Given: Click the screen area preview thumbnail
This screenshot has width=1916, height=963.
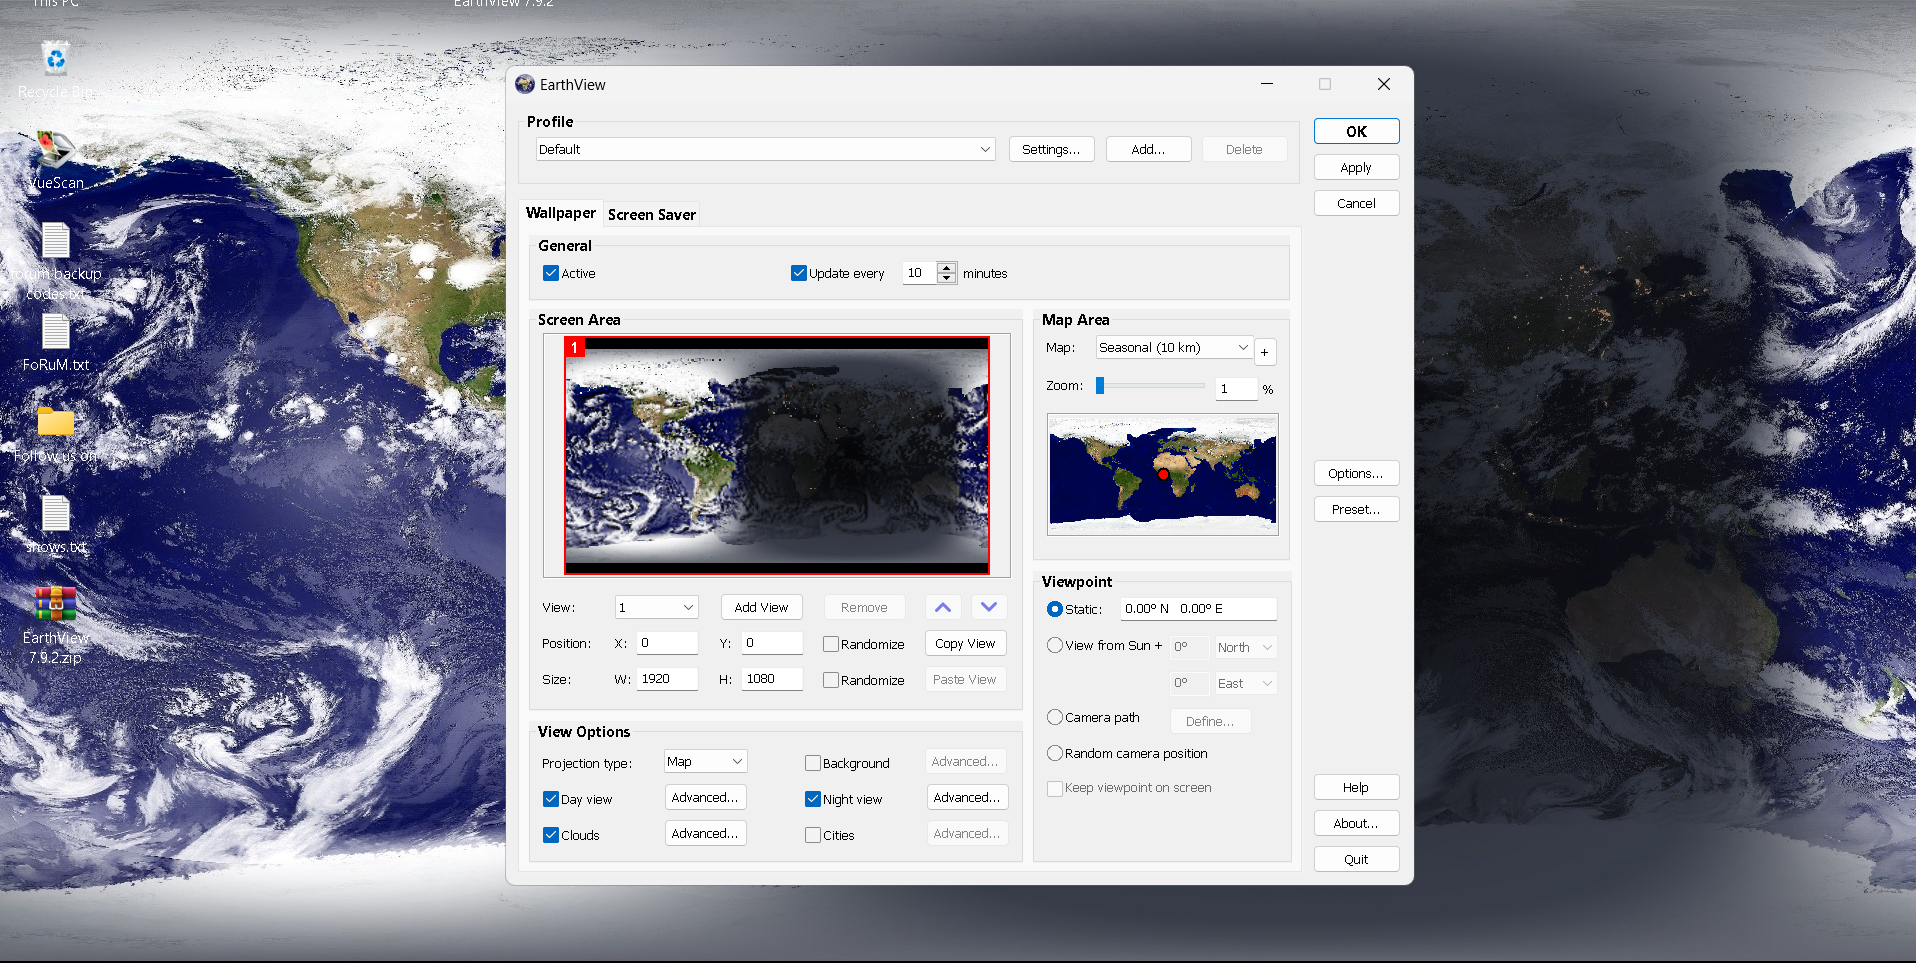Looking at the screenshot, I should pyautogui.click(x=777, y=455).
